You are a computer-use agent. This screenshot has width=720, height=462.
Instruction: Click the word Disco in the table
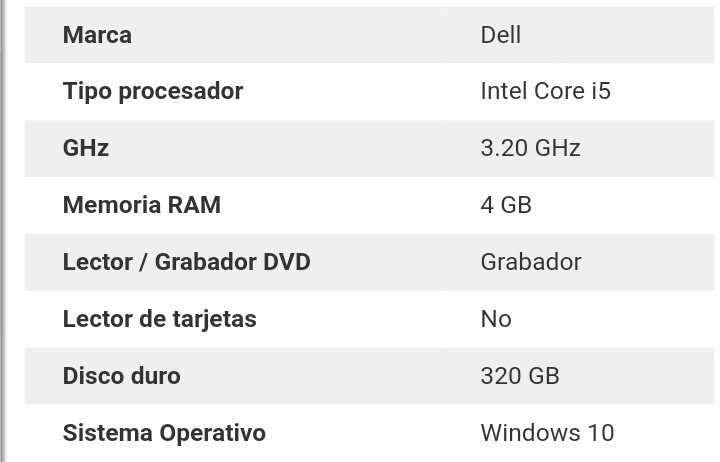click(x=93, y=376)
